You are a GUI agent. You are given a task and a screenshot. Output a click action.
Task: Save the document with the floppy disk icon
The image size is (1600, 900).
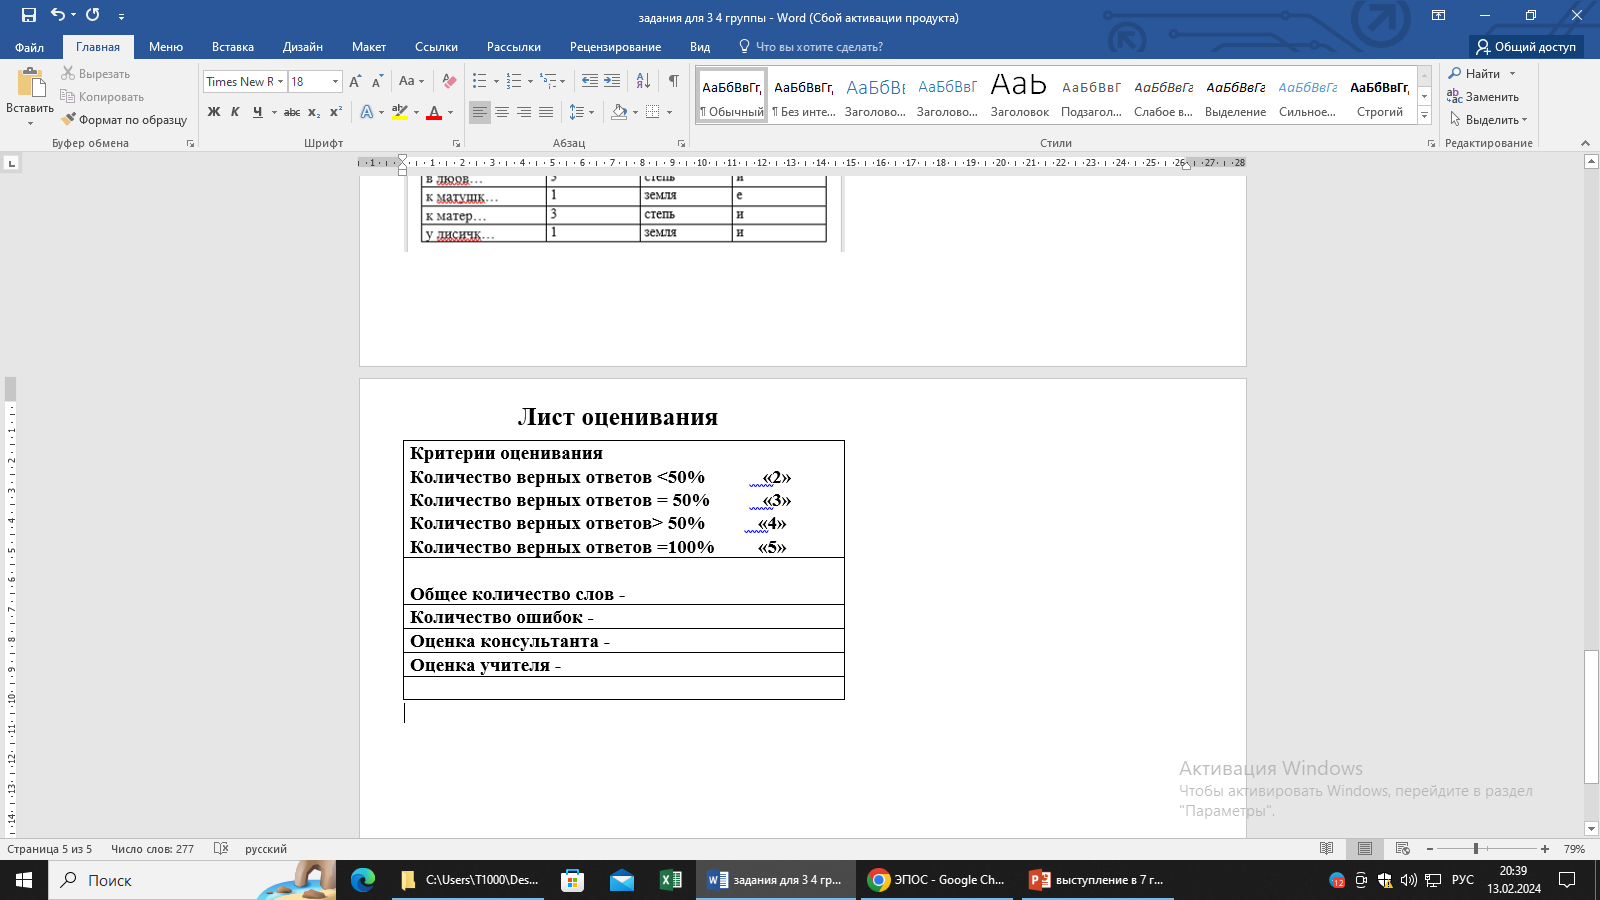pyautogui.click(x=28, y=15)
